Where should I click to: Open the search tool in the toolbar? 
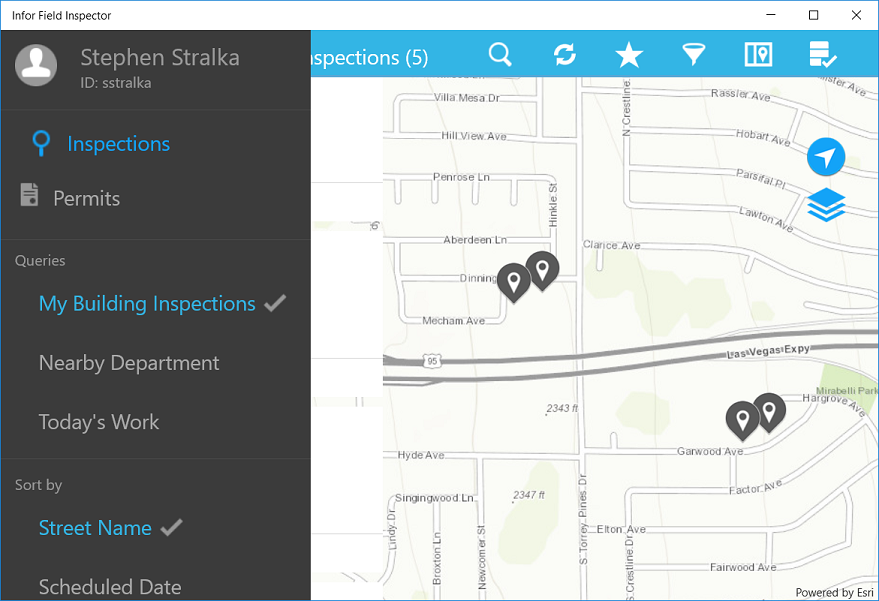(500, 55)
